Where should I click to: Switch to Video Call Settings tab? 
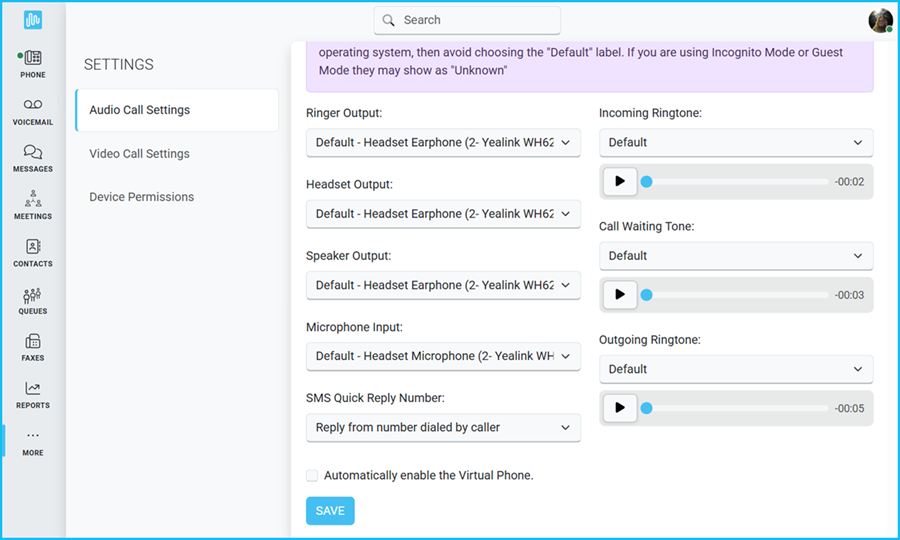point(139,154)
